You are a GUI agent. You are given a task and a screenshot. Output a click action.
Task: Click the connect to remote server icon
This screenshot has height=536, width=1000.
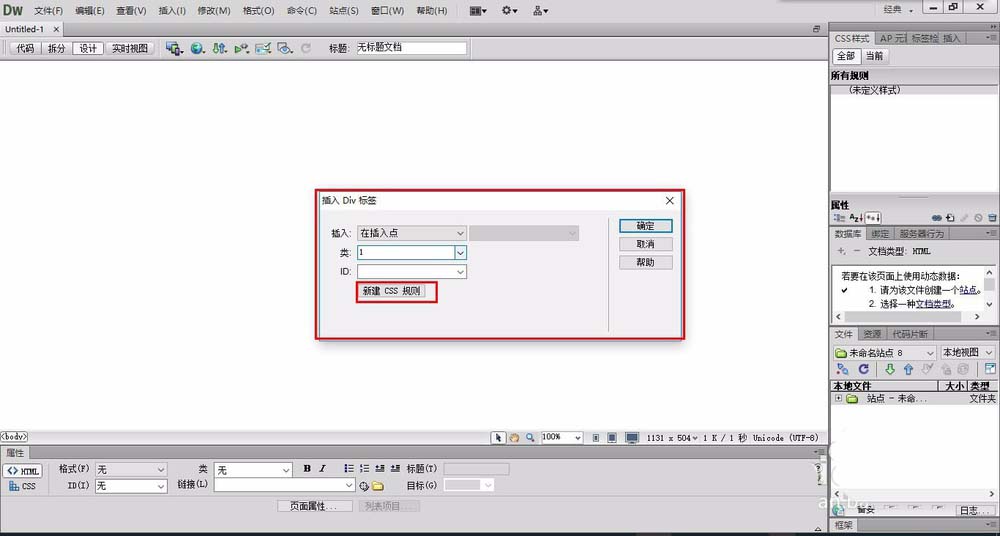pos(842,369)
